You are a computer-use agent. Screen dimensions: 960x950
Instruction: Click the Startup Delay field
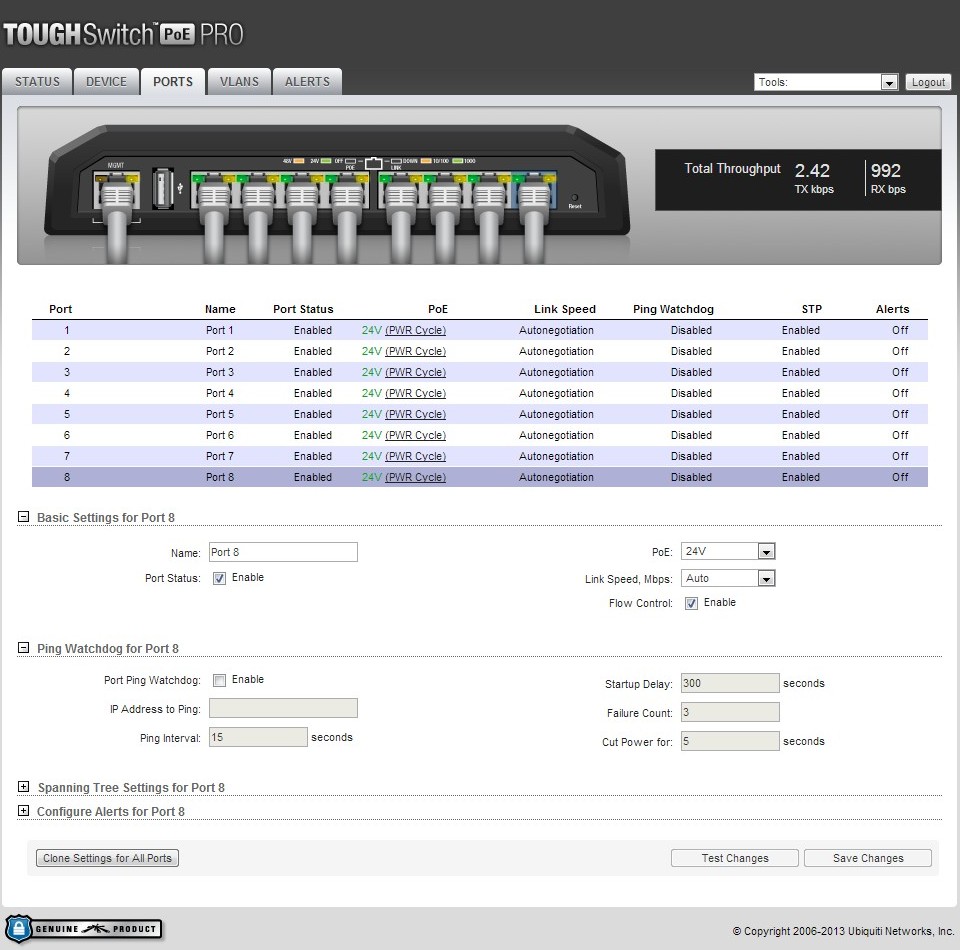click(x=730, y=683)
